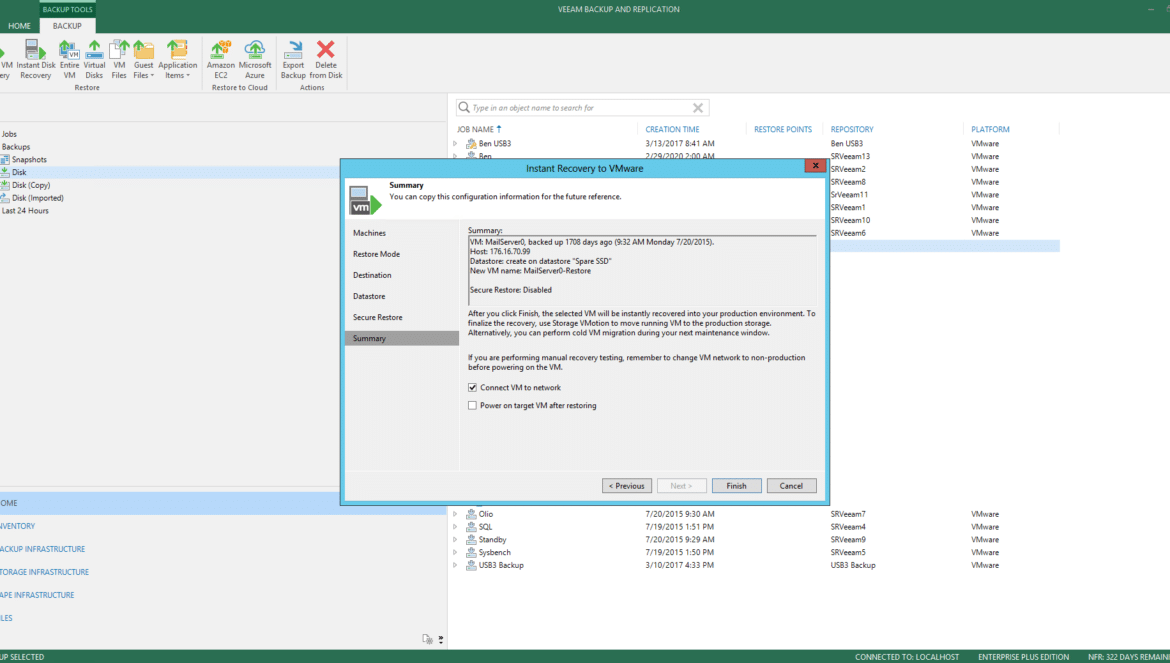Select the Summary wizard step
Screen dimensions: 1170x663
pyautogui.click(x=401, y=338)
